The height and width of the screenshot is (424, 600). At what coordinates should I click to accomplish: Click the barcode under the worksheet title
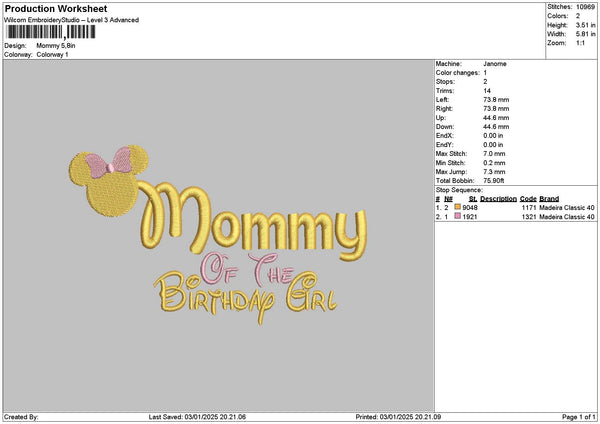51,32
